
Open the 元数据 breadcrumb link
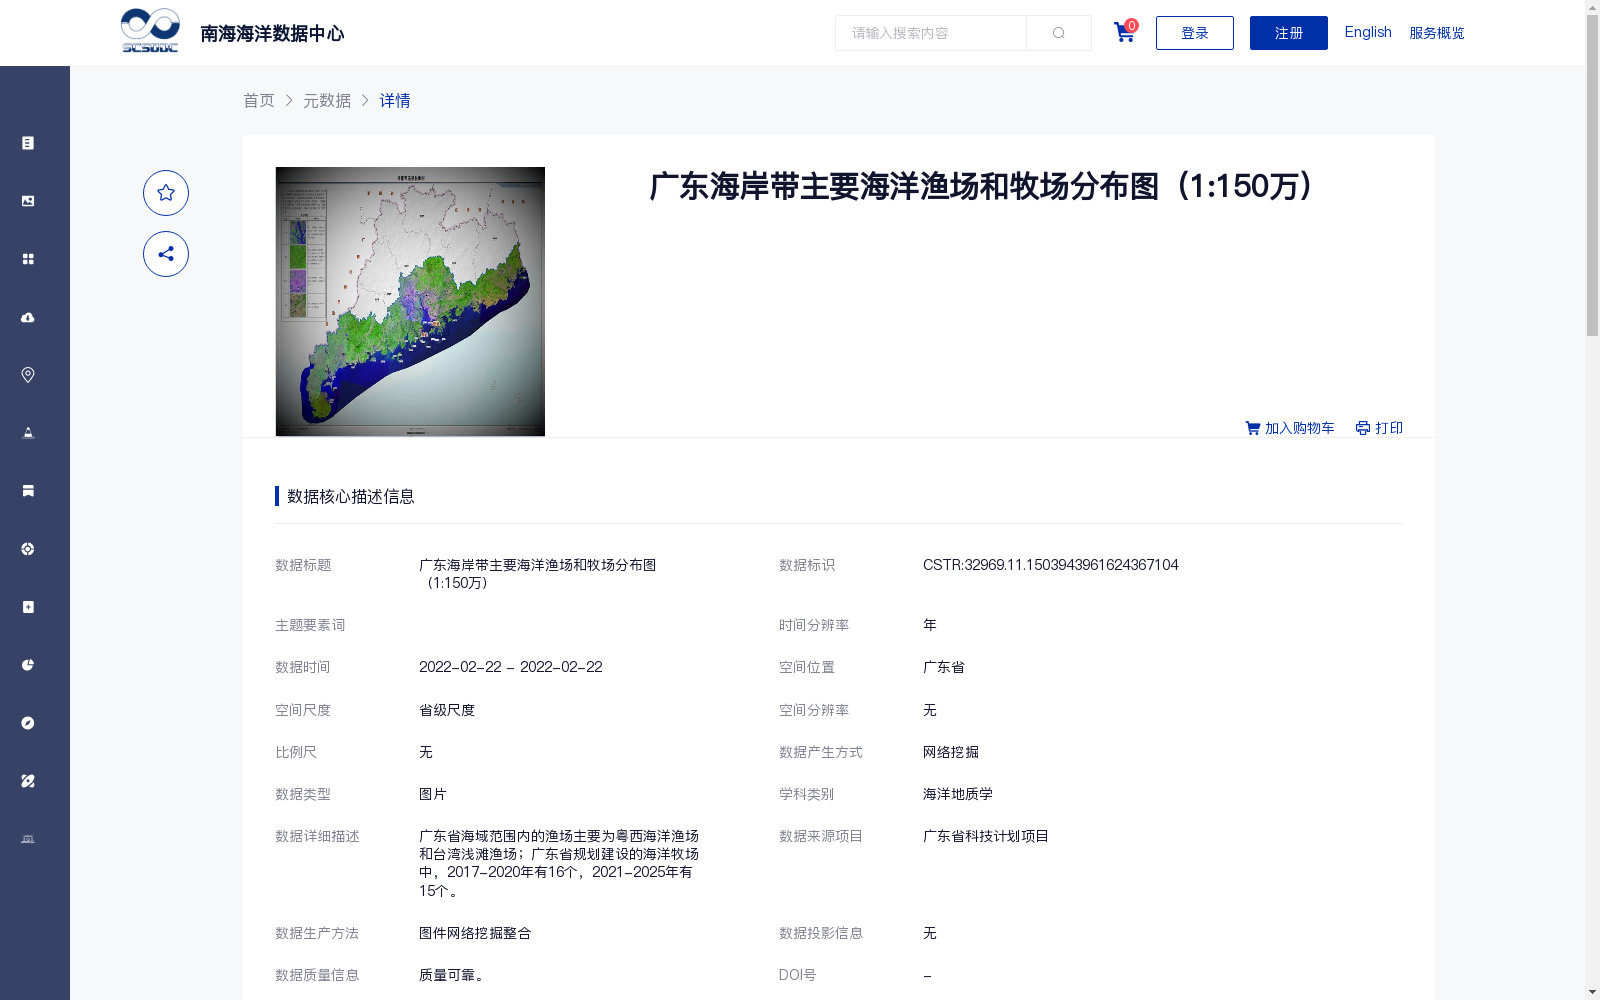(x=326, y=100)
